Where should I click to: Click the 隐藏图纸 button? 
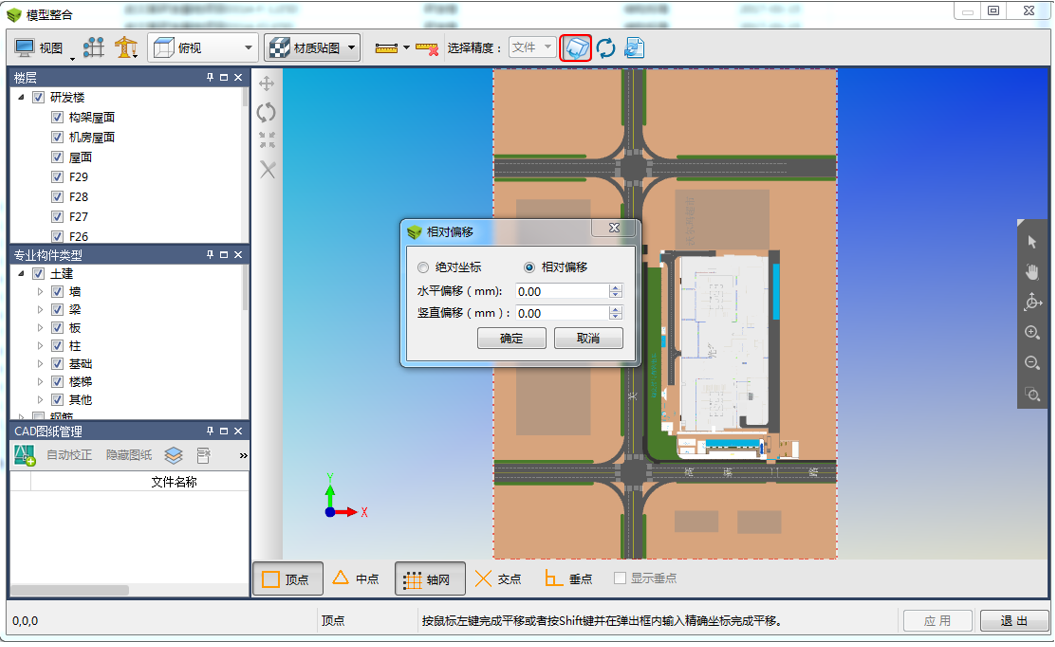click(x=129, y=455)
